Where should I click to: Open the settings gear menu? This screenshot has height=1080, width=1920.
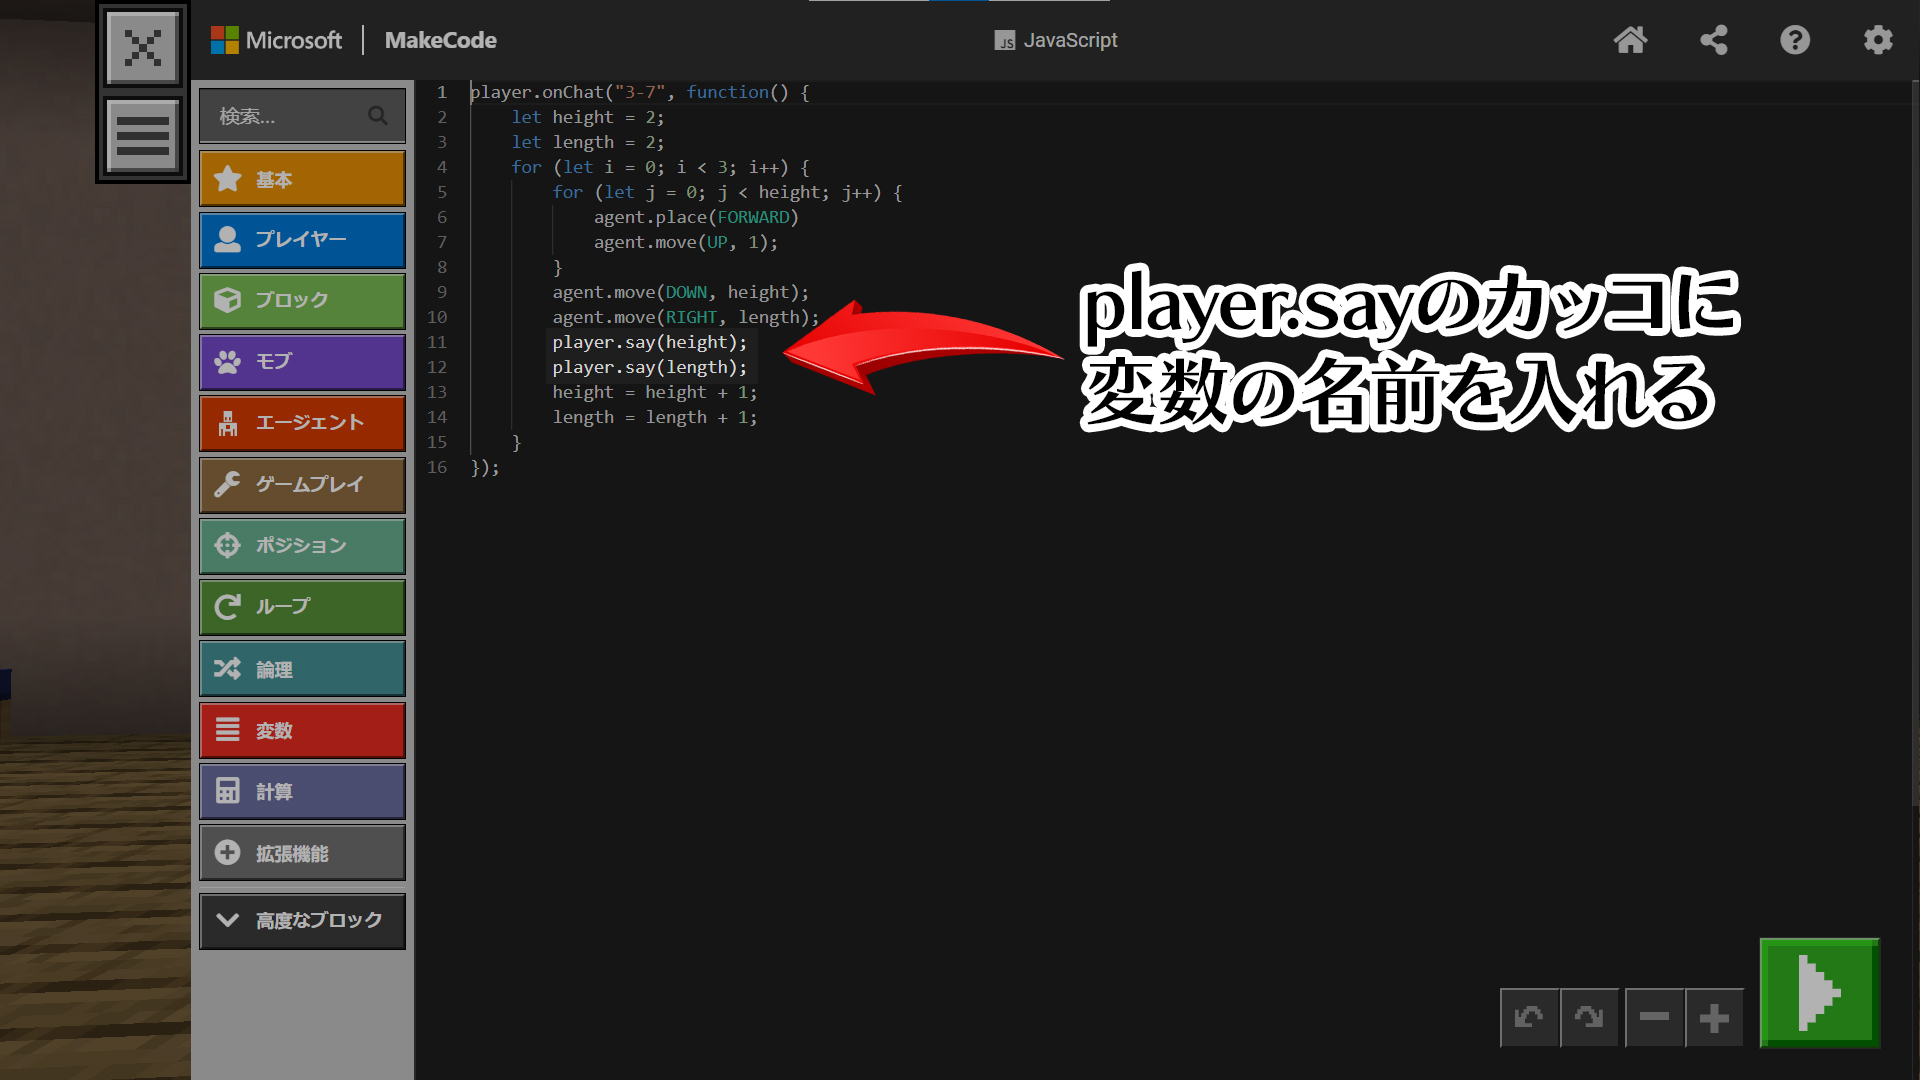tap(1878, 40)
